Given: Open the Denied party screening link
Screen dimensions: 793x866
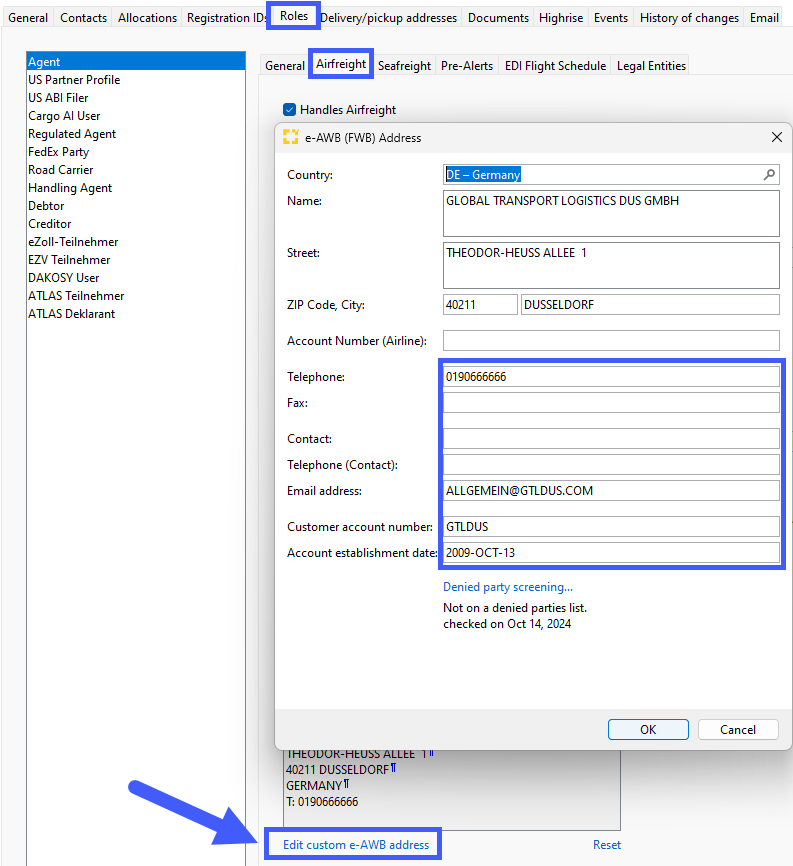Looking at the screenshot, I should (508, 587).
